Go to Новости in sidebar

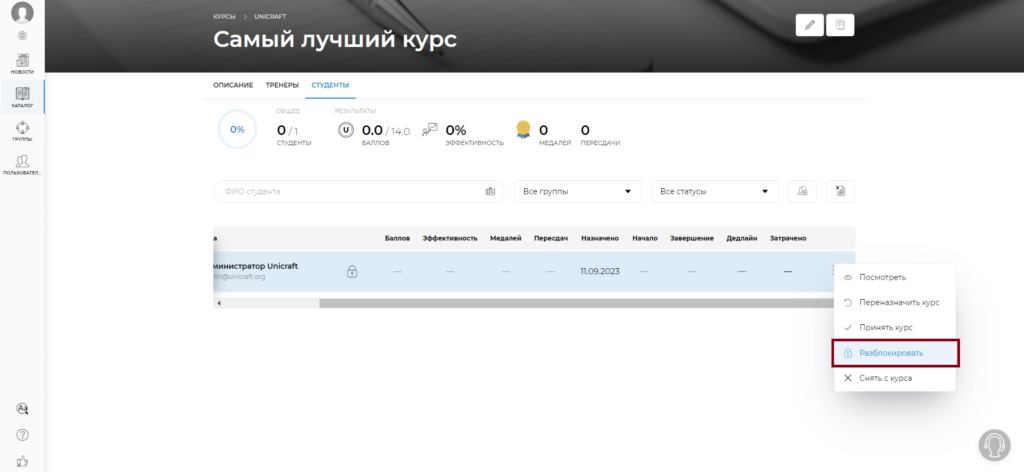[x=22, y=63]
